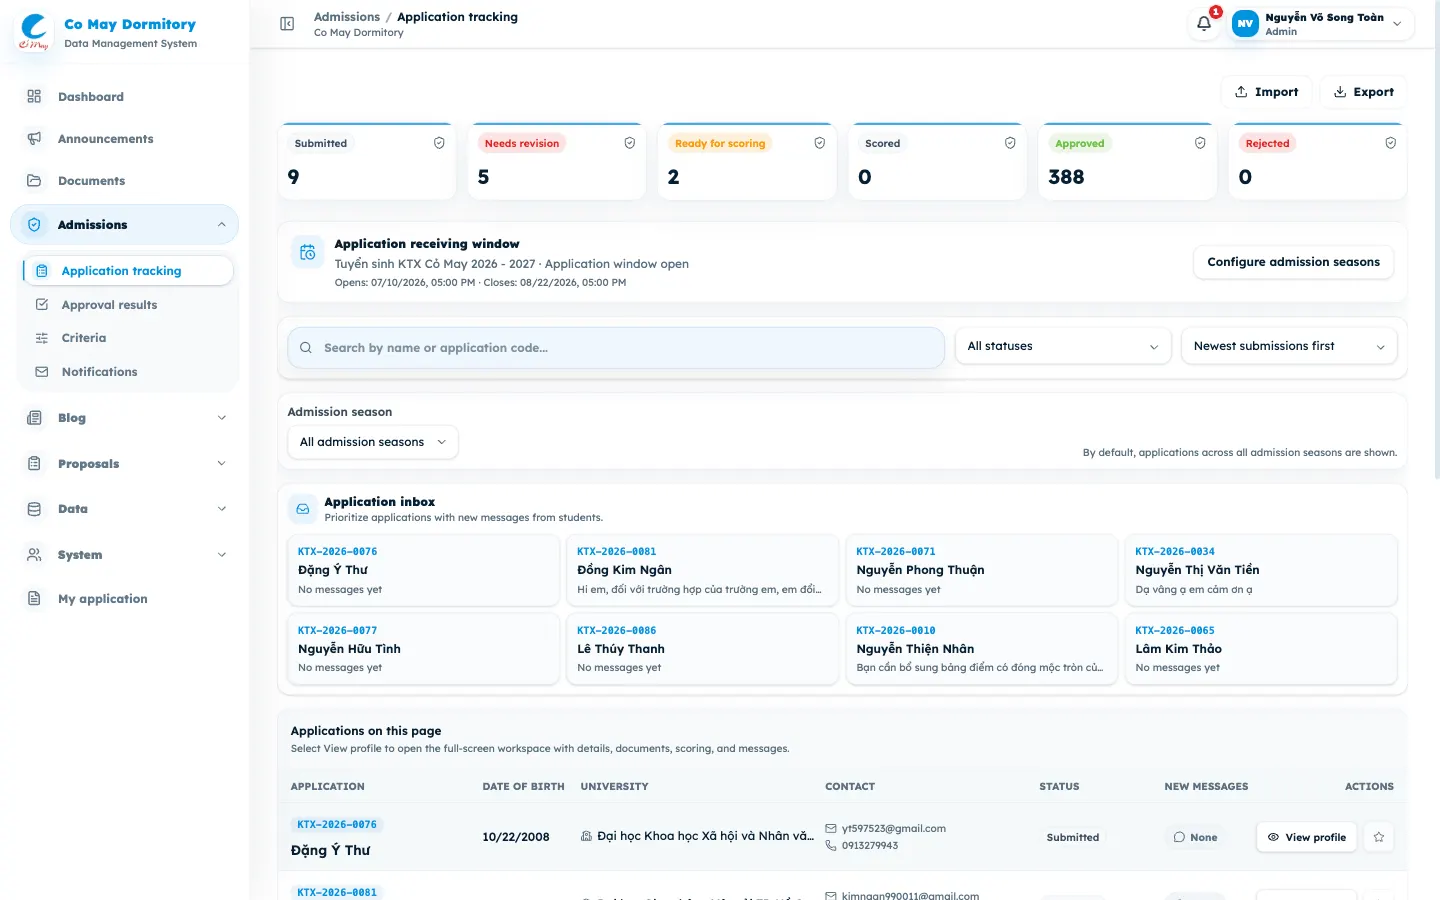
Task: Click the Criteria sliders icon
Action: pyautogui.click(x=42, y=338)
